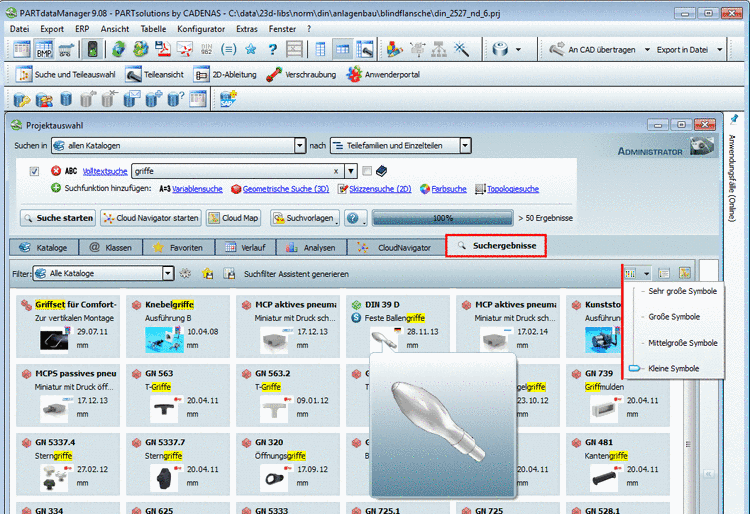Click the blue question mark help icon
The width and height of the screenshot is (750, 514).
pos(272,49)
